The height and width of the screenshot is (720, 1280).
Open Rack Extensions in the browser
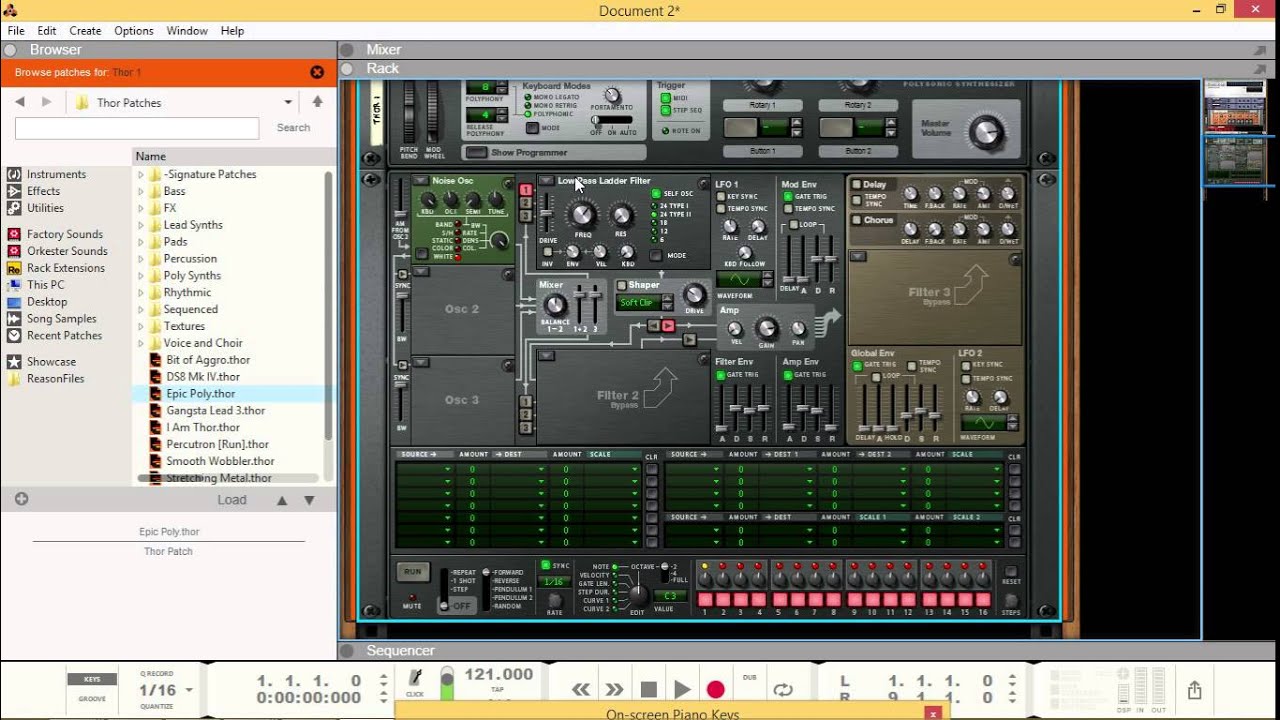56,268
